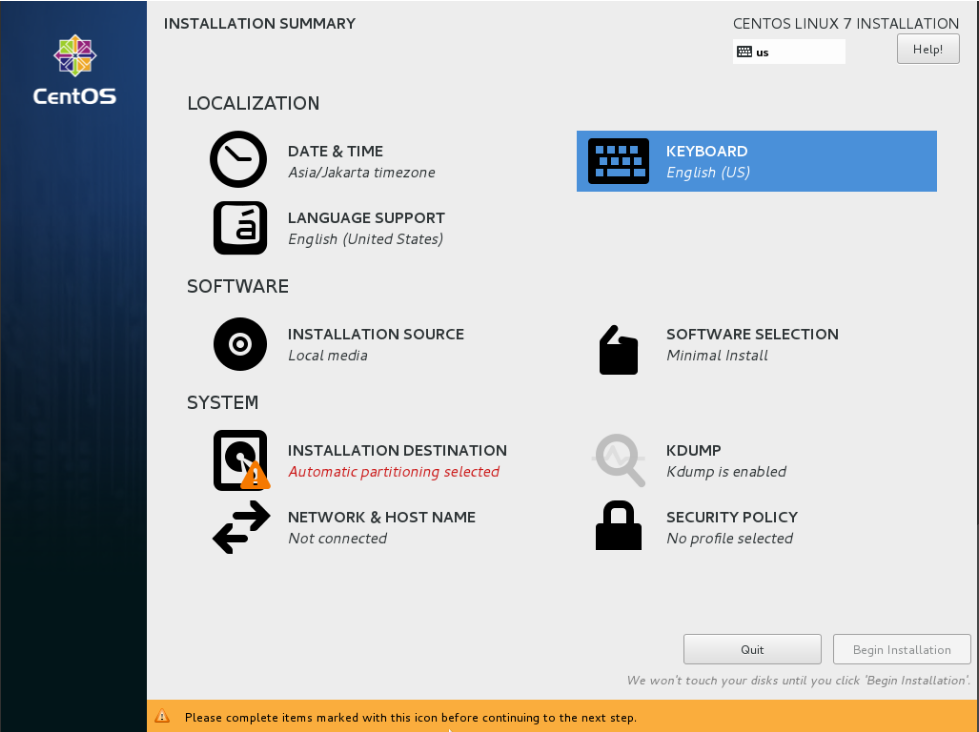Open the Security Policy padlock icon
Screen dimensions: 979x732
pos(618,527)
